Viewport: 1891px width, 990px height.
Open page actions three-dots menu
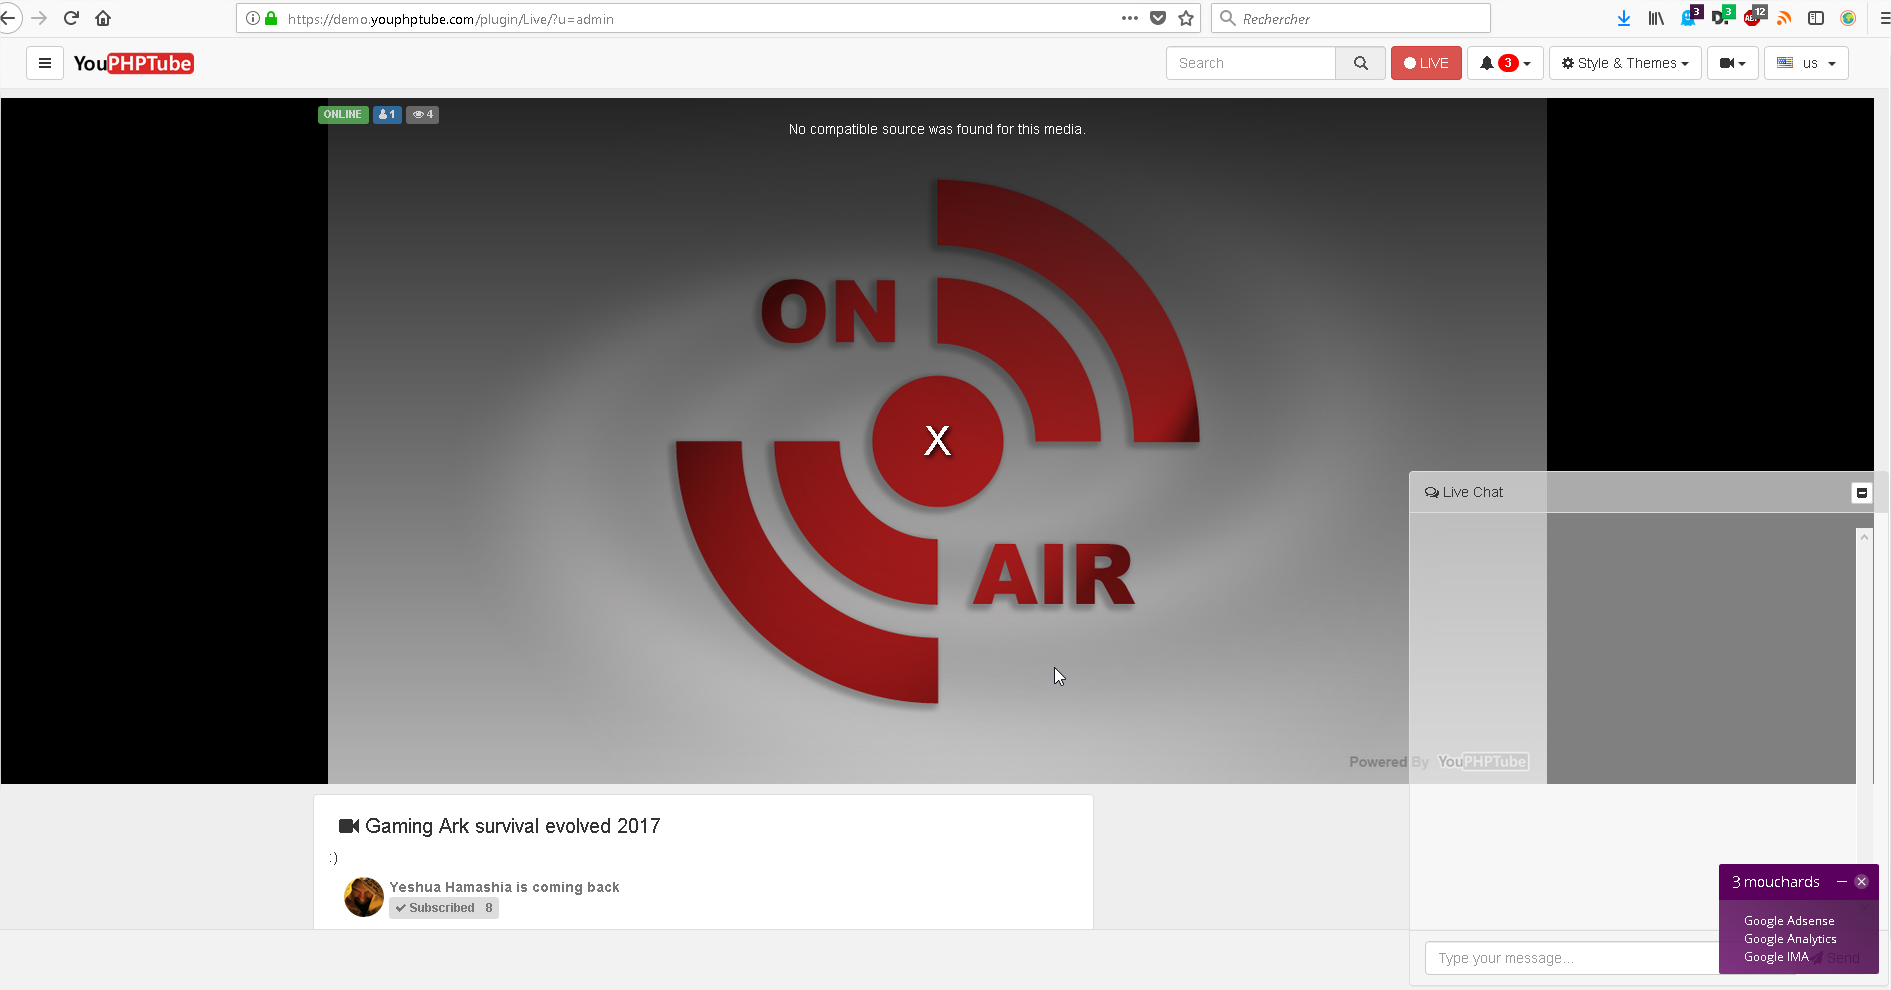coord(1130,18)
